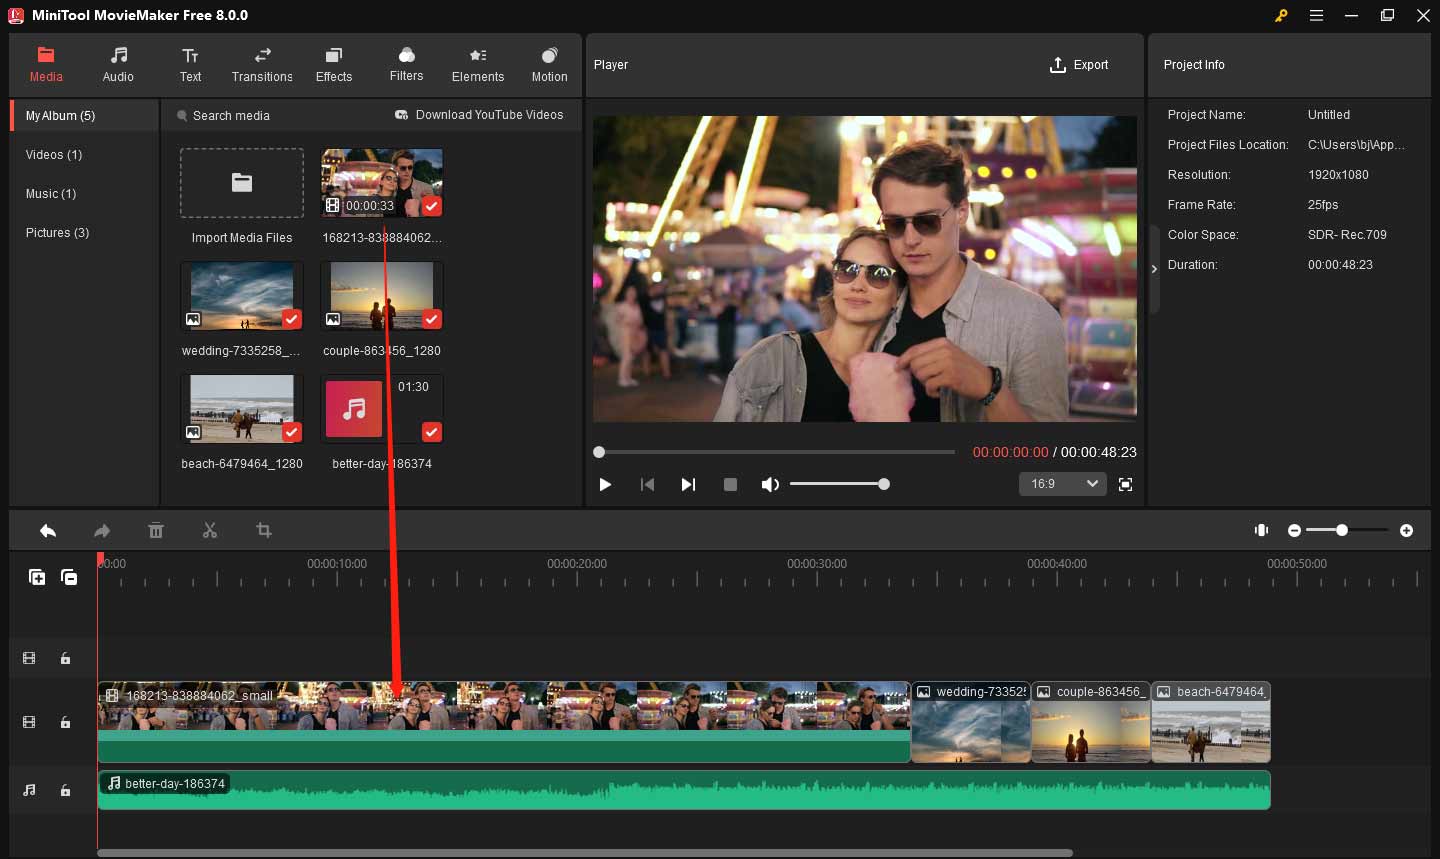Click Download YouTube Videos
The image size is (1440, 859).
[x=479, y=115]
